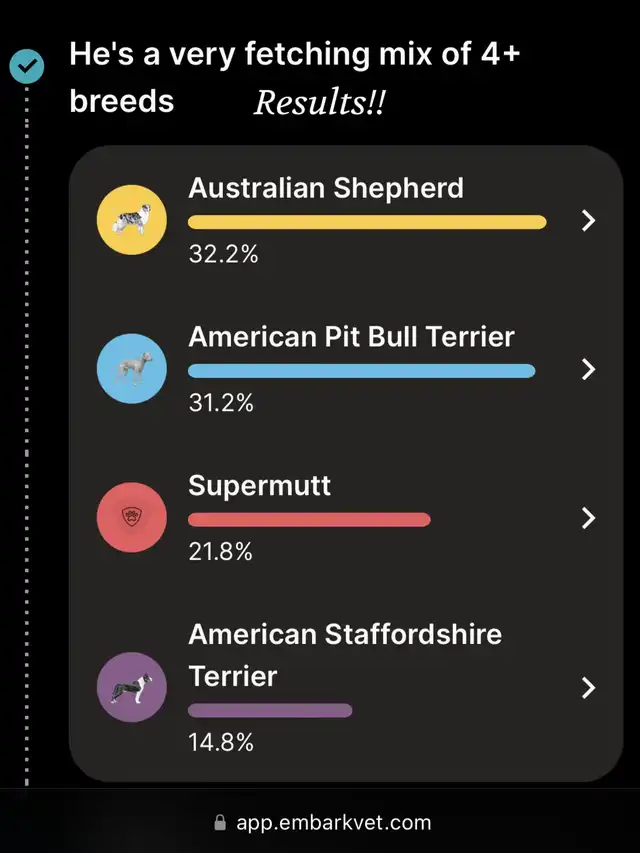
Task: Click the red Supermutt percentage bar
Action: tap(309, 519)
